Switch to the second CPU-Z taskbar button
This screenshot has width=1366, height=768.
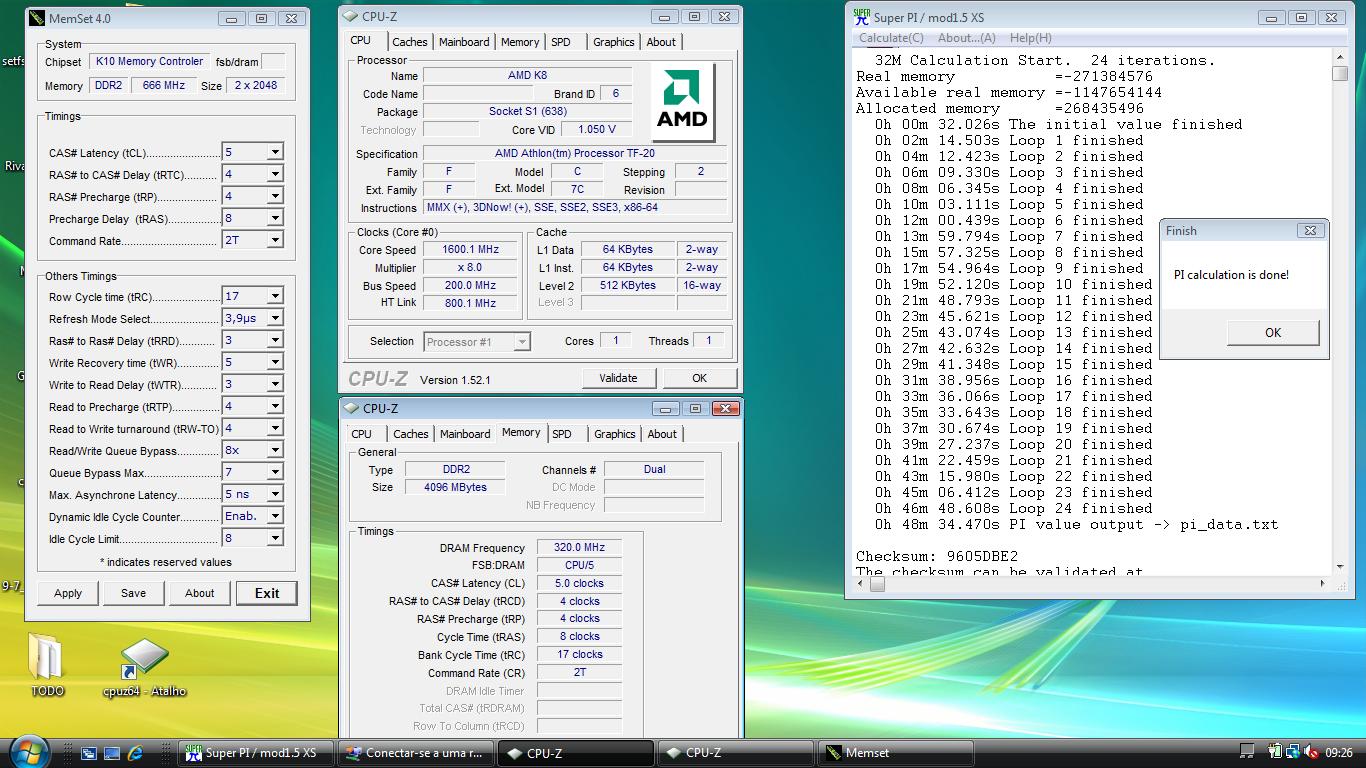point(736,753)
